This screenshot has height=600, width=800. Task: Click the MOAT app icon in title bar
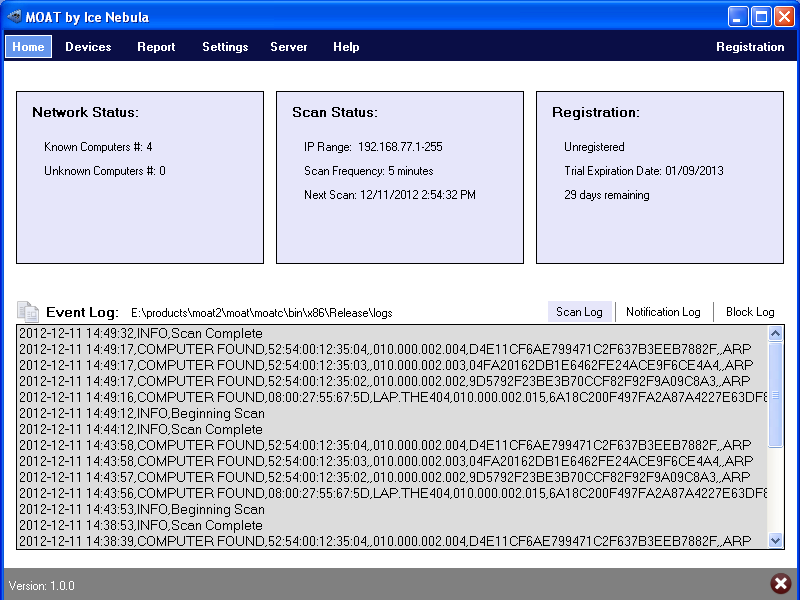point(14,17)
